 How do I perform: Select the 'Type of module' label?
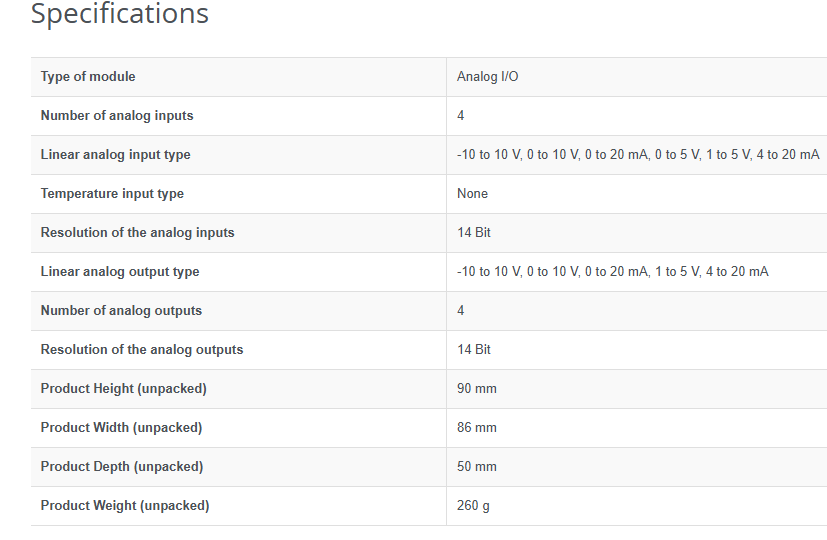click(x=88, y=77)
